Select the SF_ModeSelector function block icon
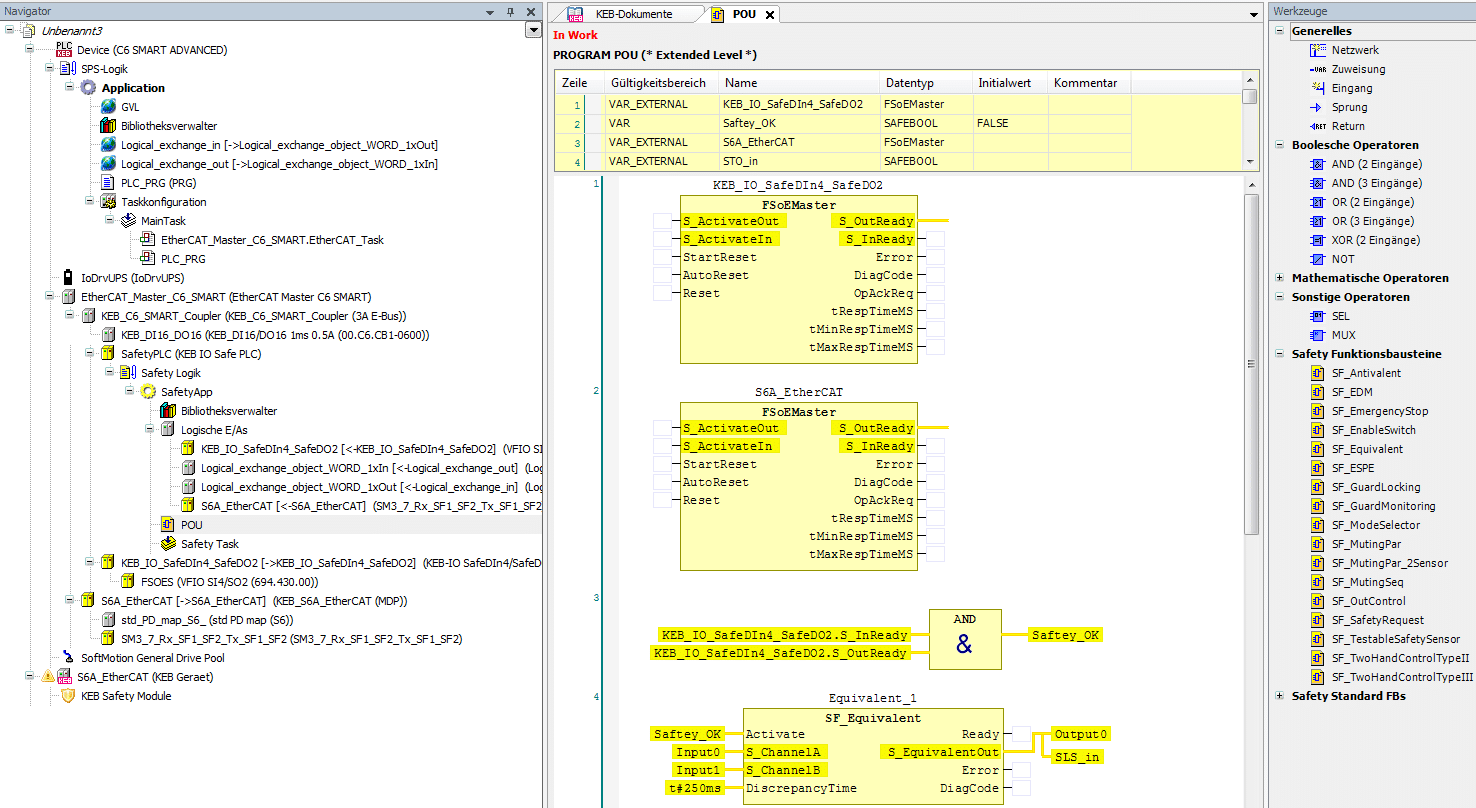 coord(1318,525)
